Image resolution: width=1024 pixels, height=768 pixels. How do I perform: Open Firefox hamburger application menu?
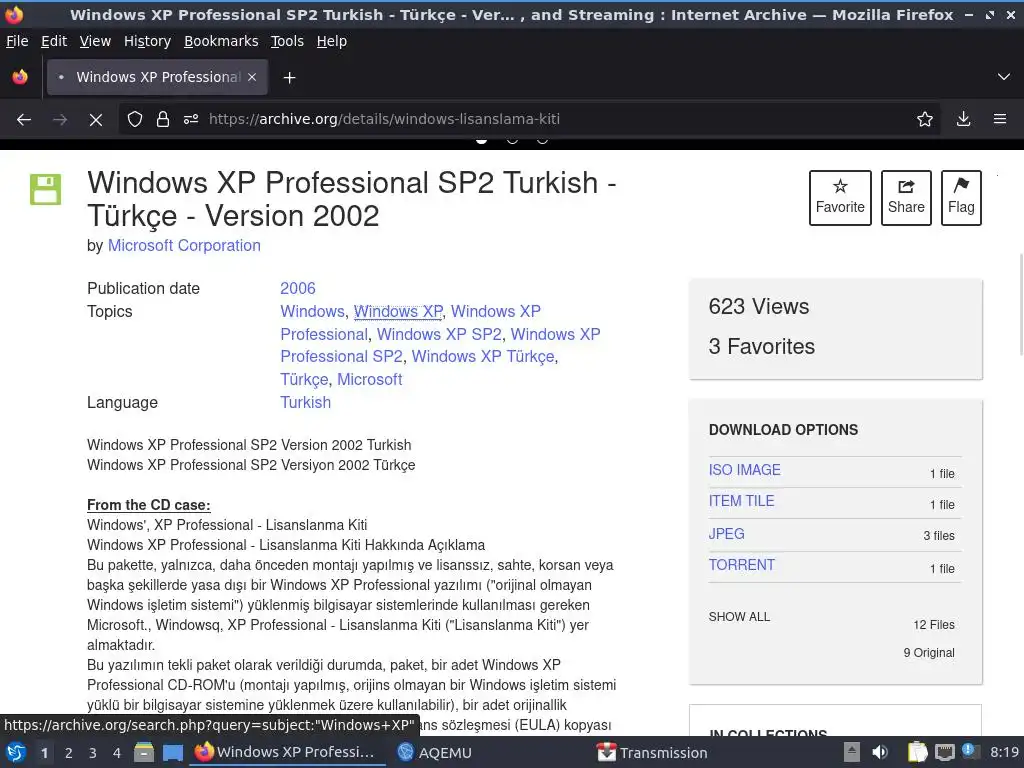click(x=1000, y=119)
